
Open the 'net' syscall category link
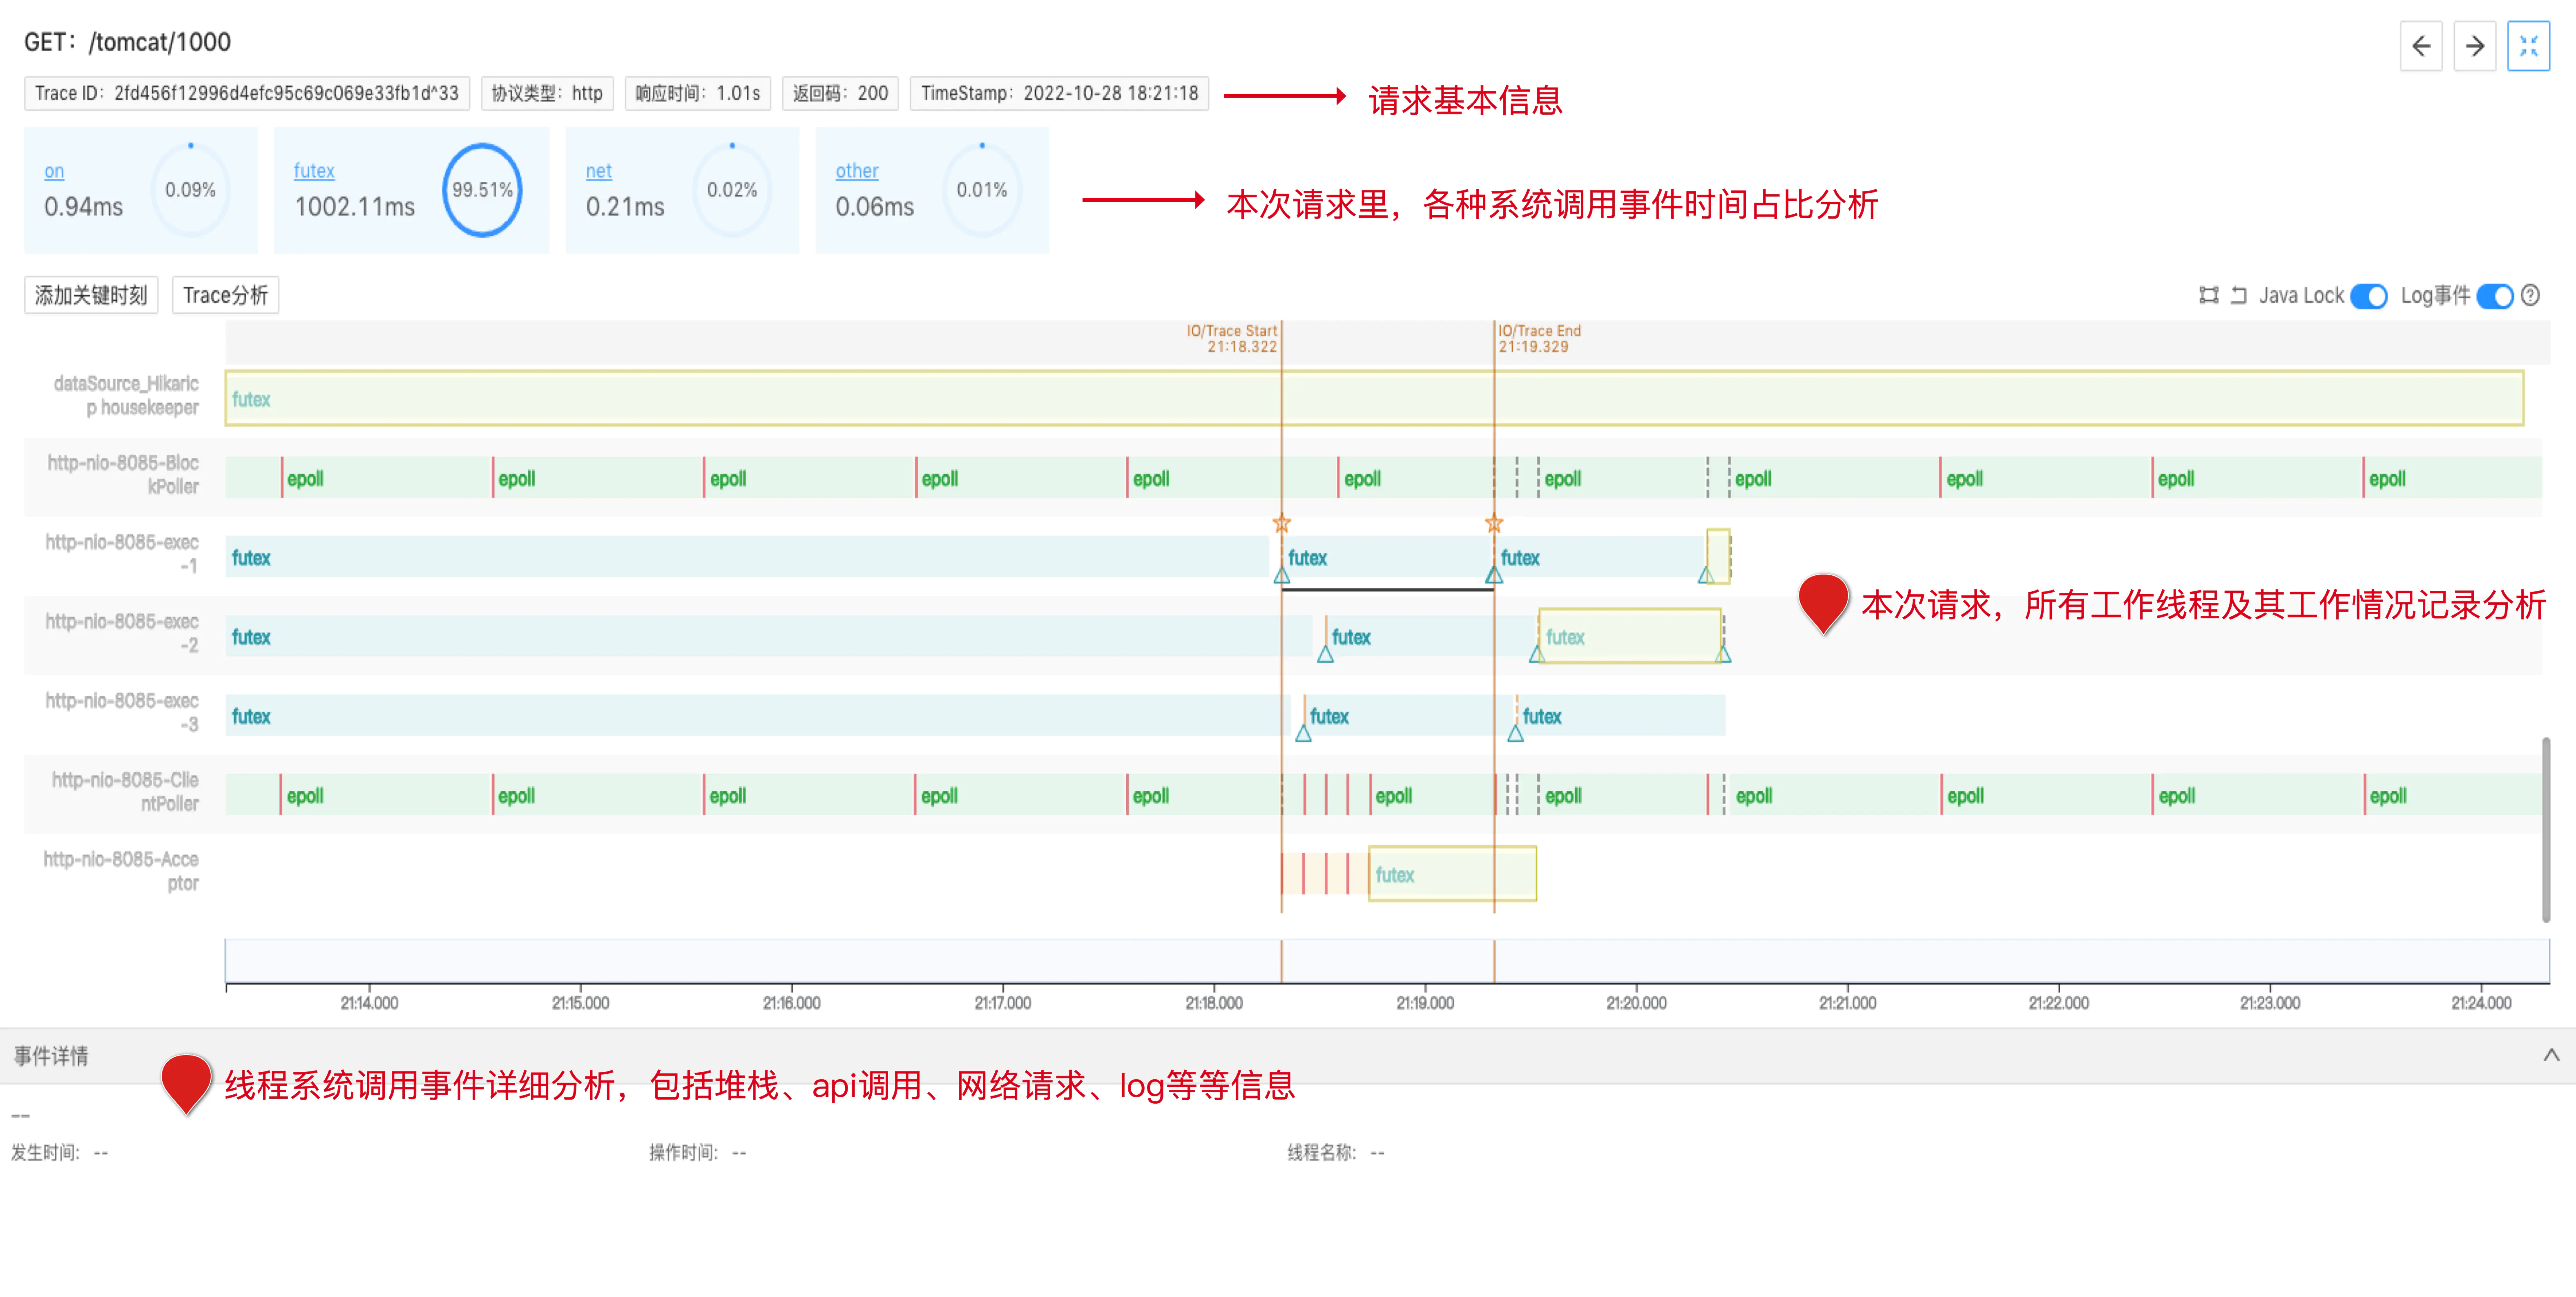pyautogui.click(x=598, y=171)
